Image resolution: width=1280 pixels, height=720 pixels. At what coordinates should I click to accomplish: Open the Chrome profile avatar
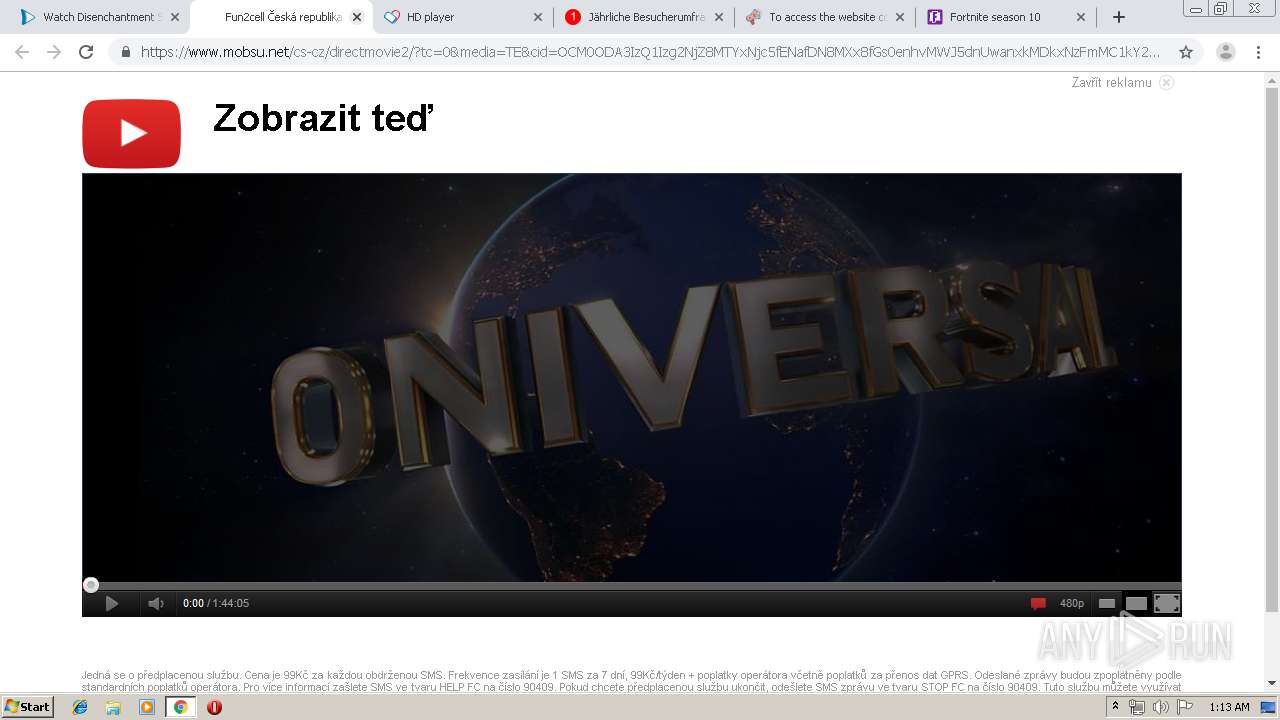tap(1225, 52)
